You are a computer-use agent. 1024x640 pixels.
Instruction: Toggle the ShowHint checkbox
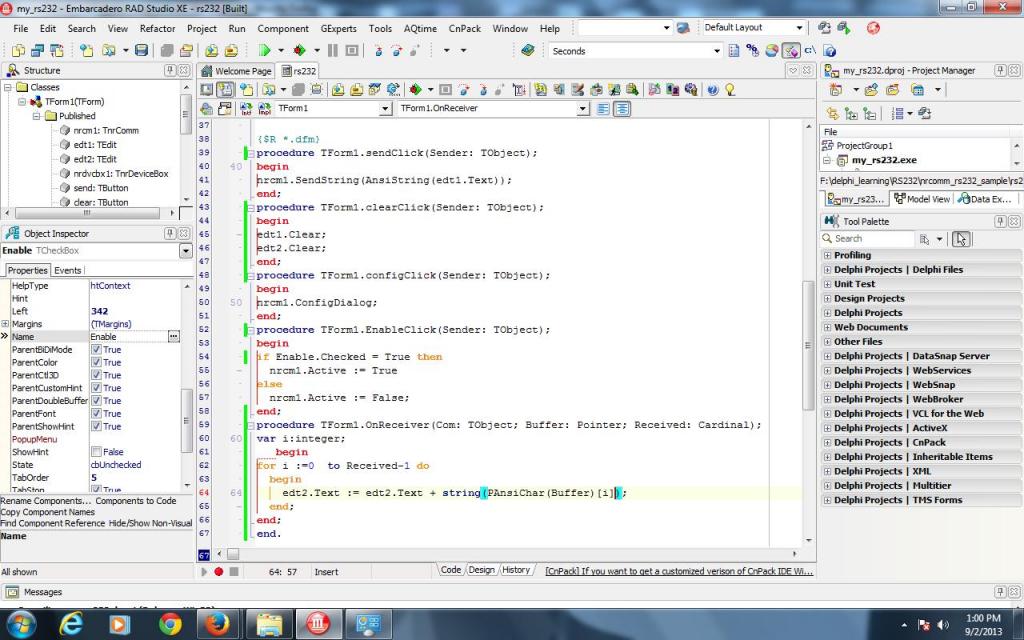(x=97, y=452)
